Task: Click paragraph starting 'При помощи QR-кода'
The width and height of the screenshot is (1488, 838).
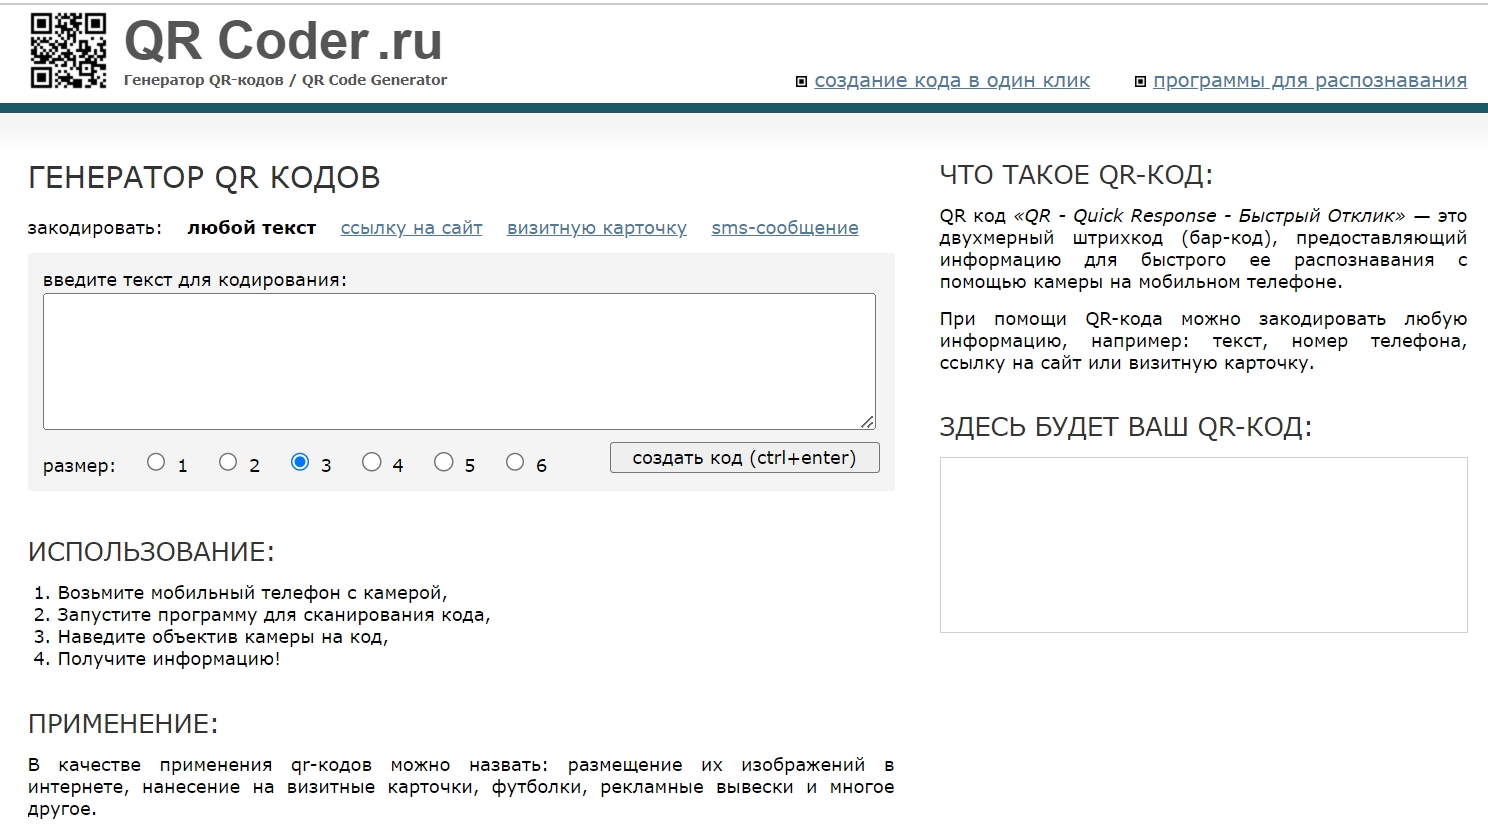Action: 1203,341
